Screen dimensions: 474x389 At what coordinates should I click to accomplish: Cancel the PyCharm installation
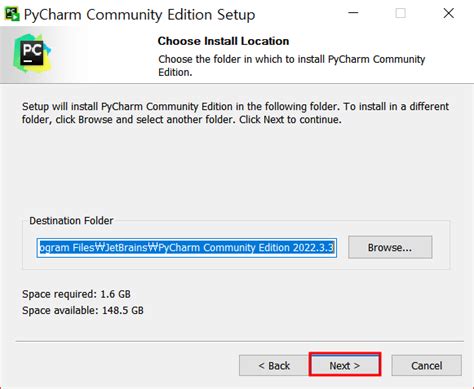(426, 365)
